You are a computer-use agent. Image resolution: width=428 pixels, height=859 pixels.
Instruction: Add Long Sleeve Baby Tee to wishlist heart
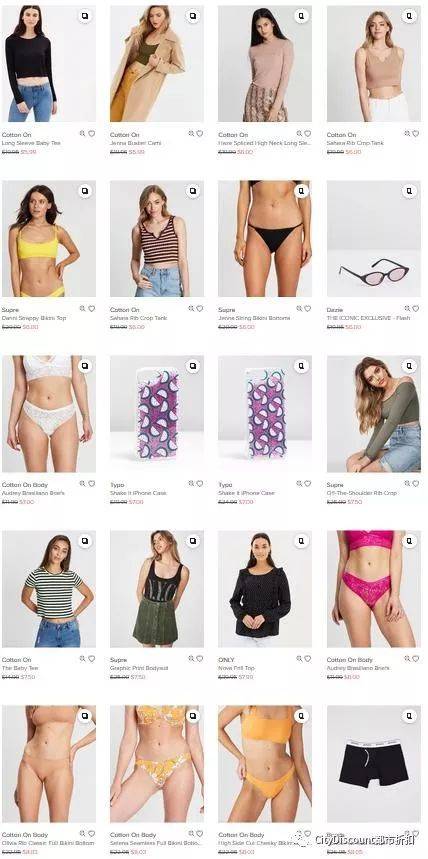point(92,133)
